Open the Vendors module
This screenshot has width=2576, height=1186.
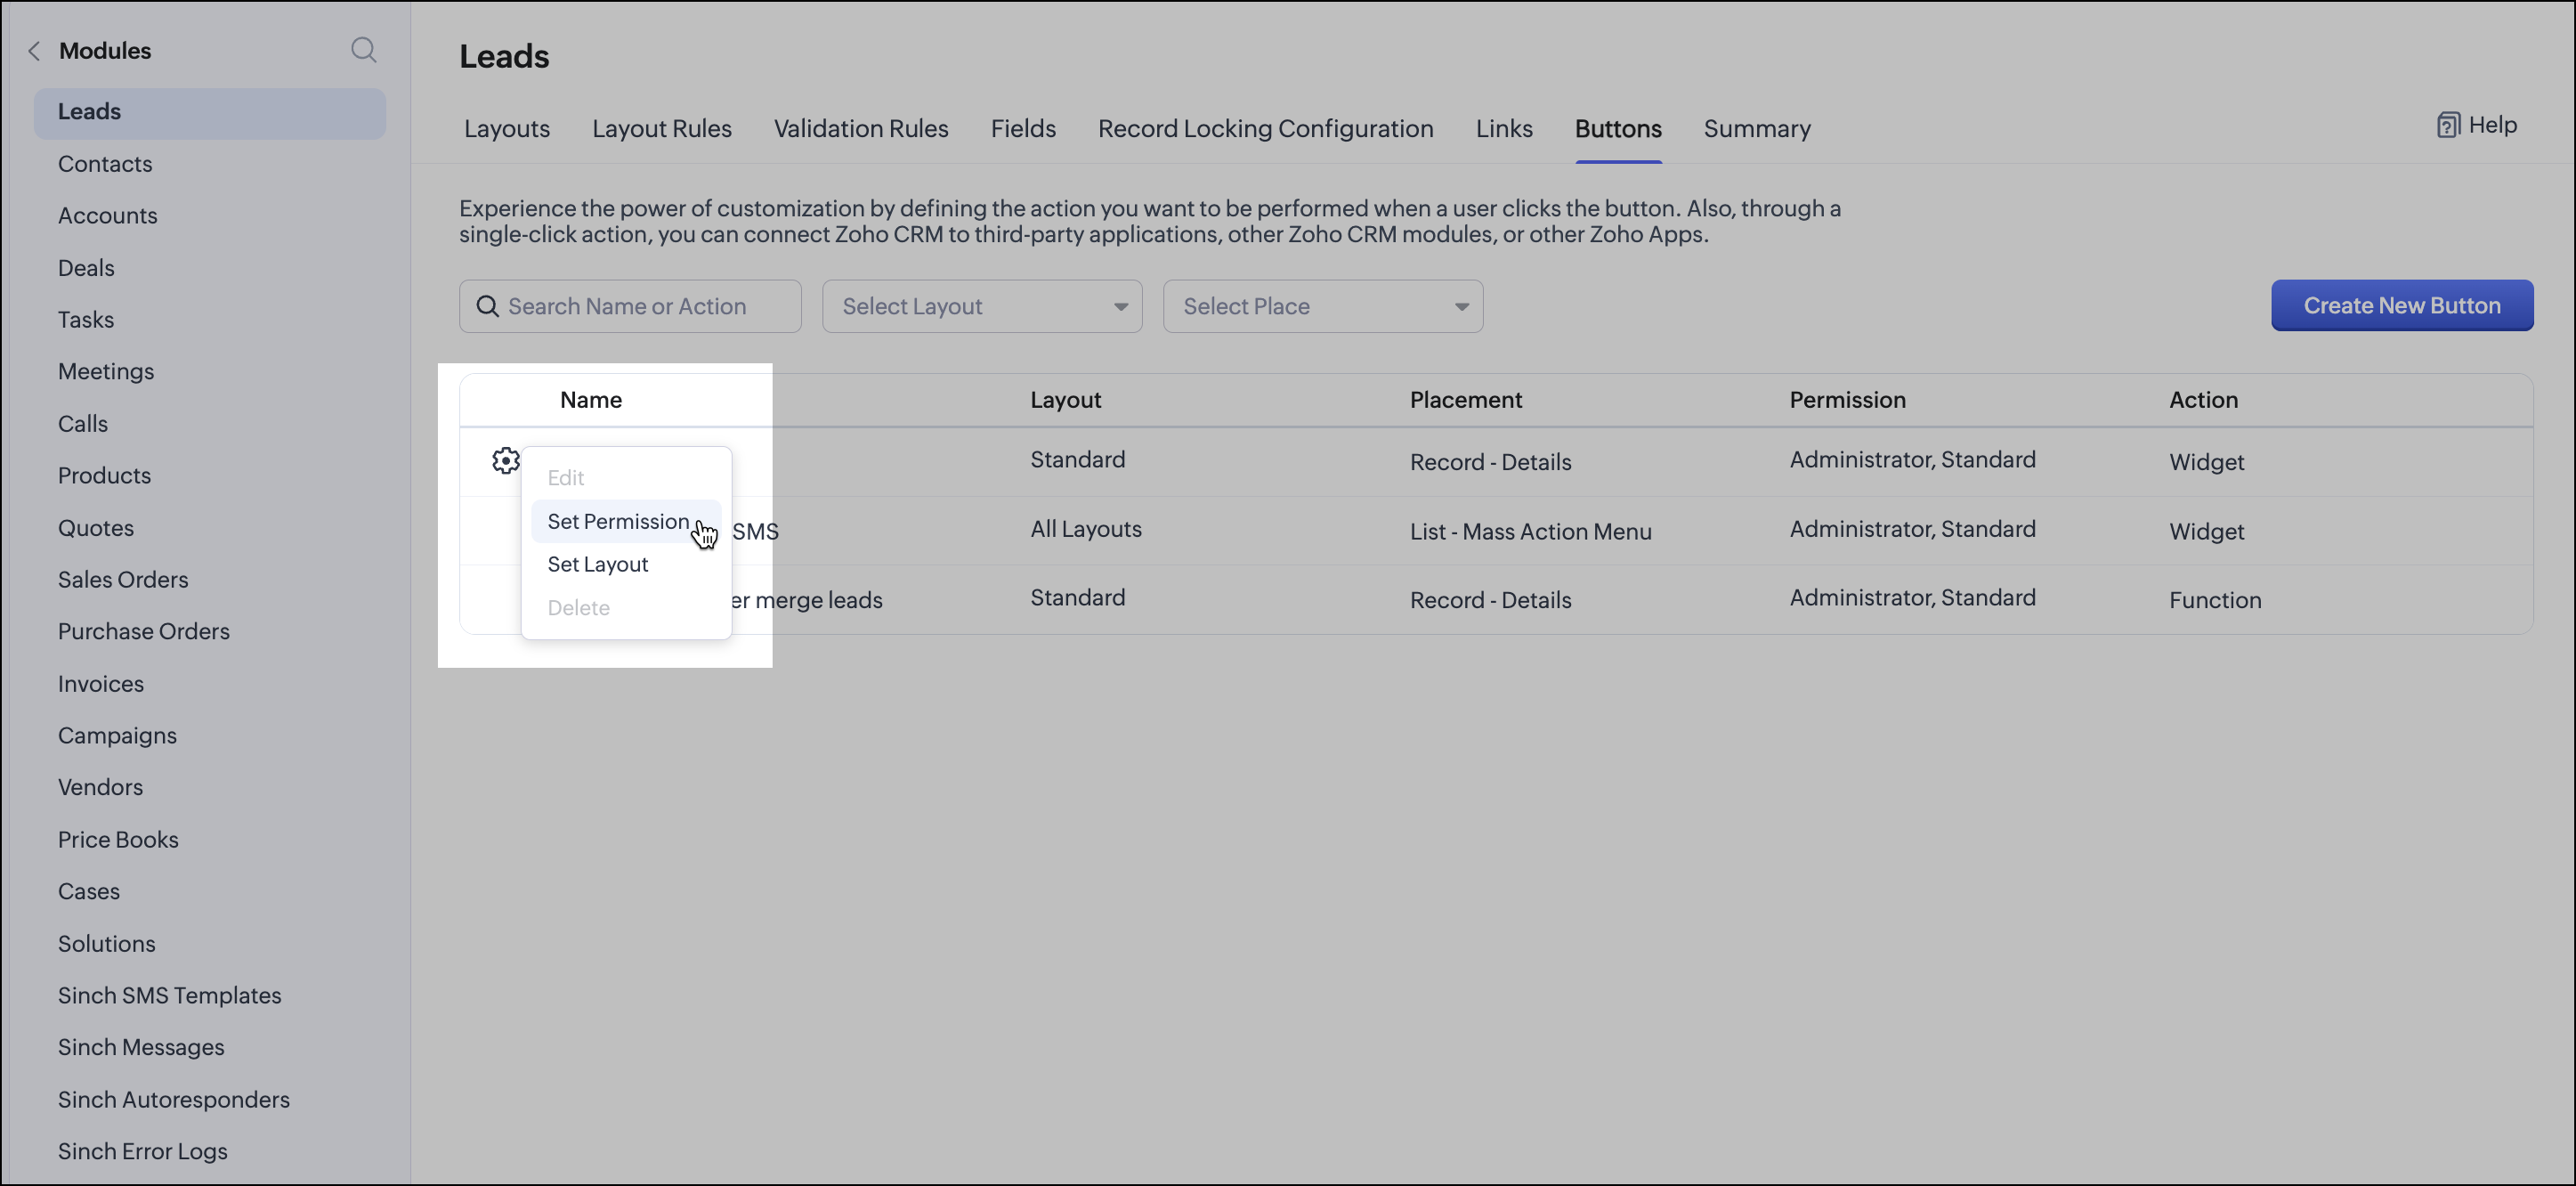[100, 787]
